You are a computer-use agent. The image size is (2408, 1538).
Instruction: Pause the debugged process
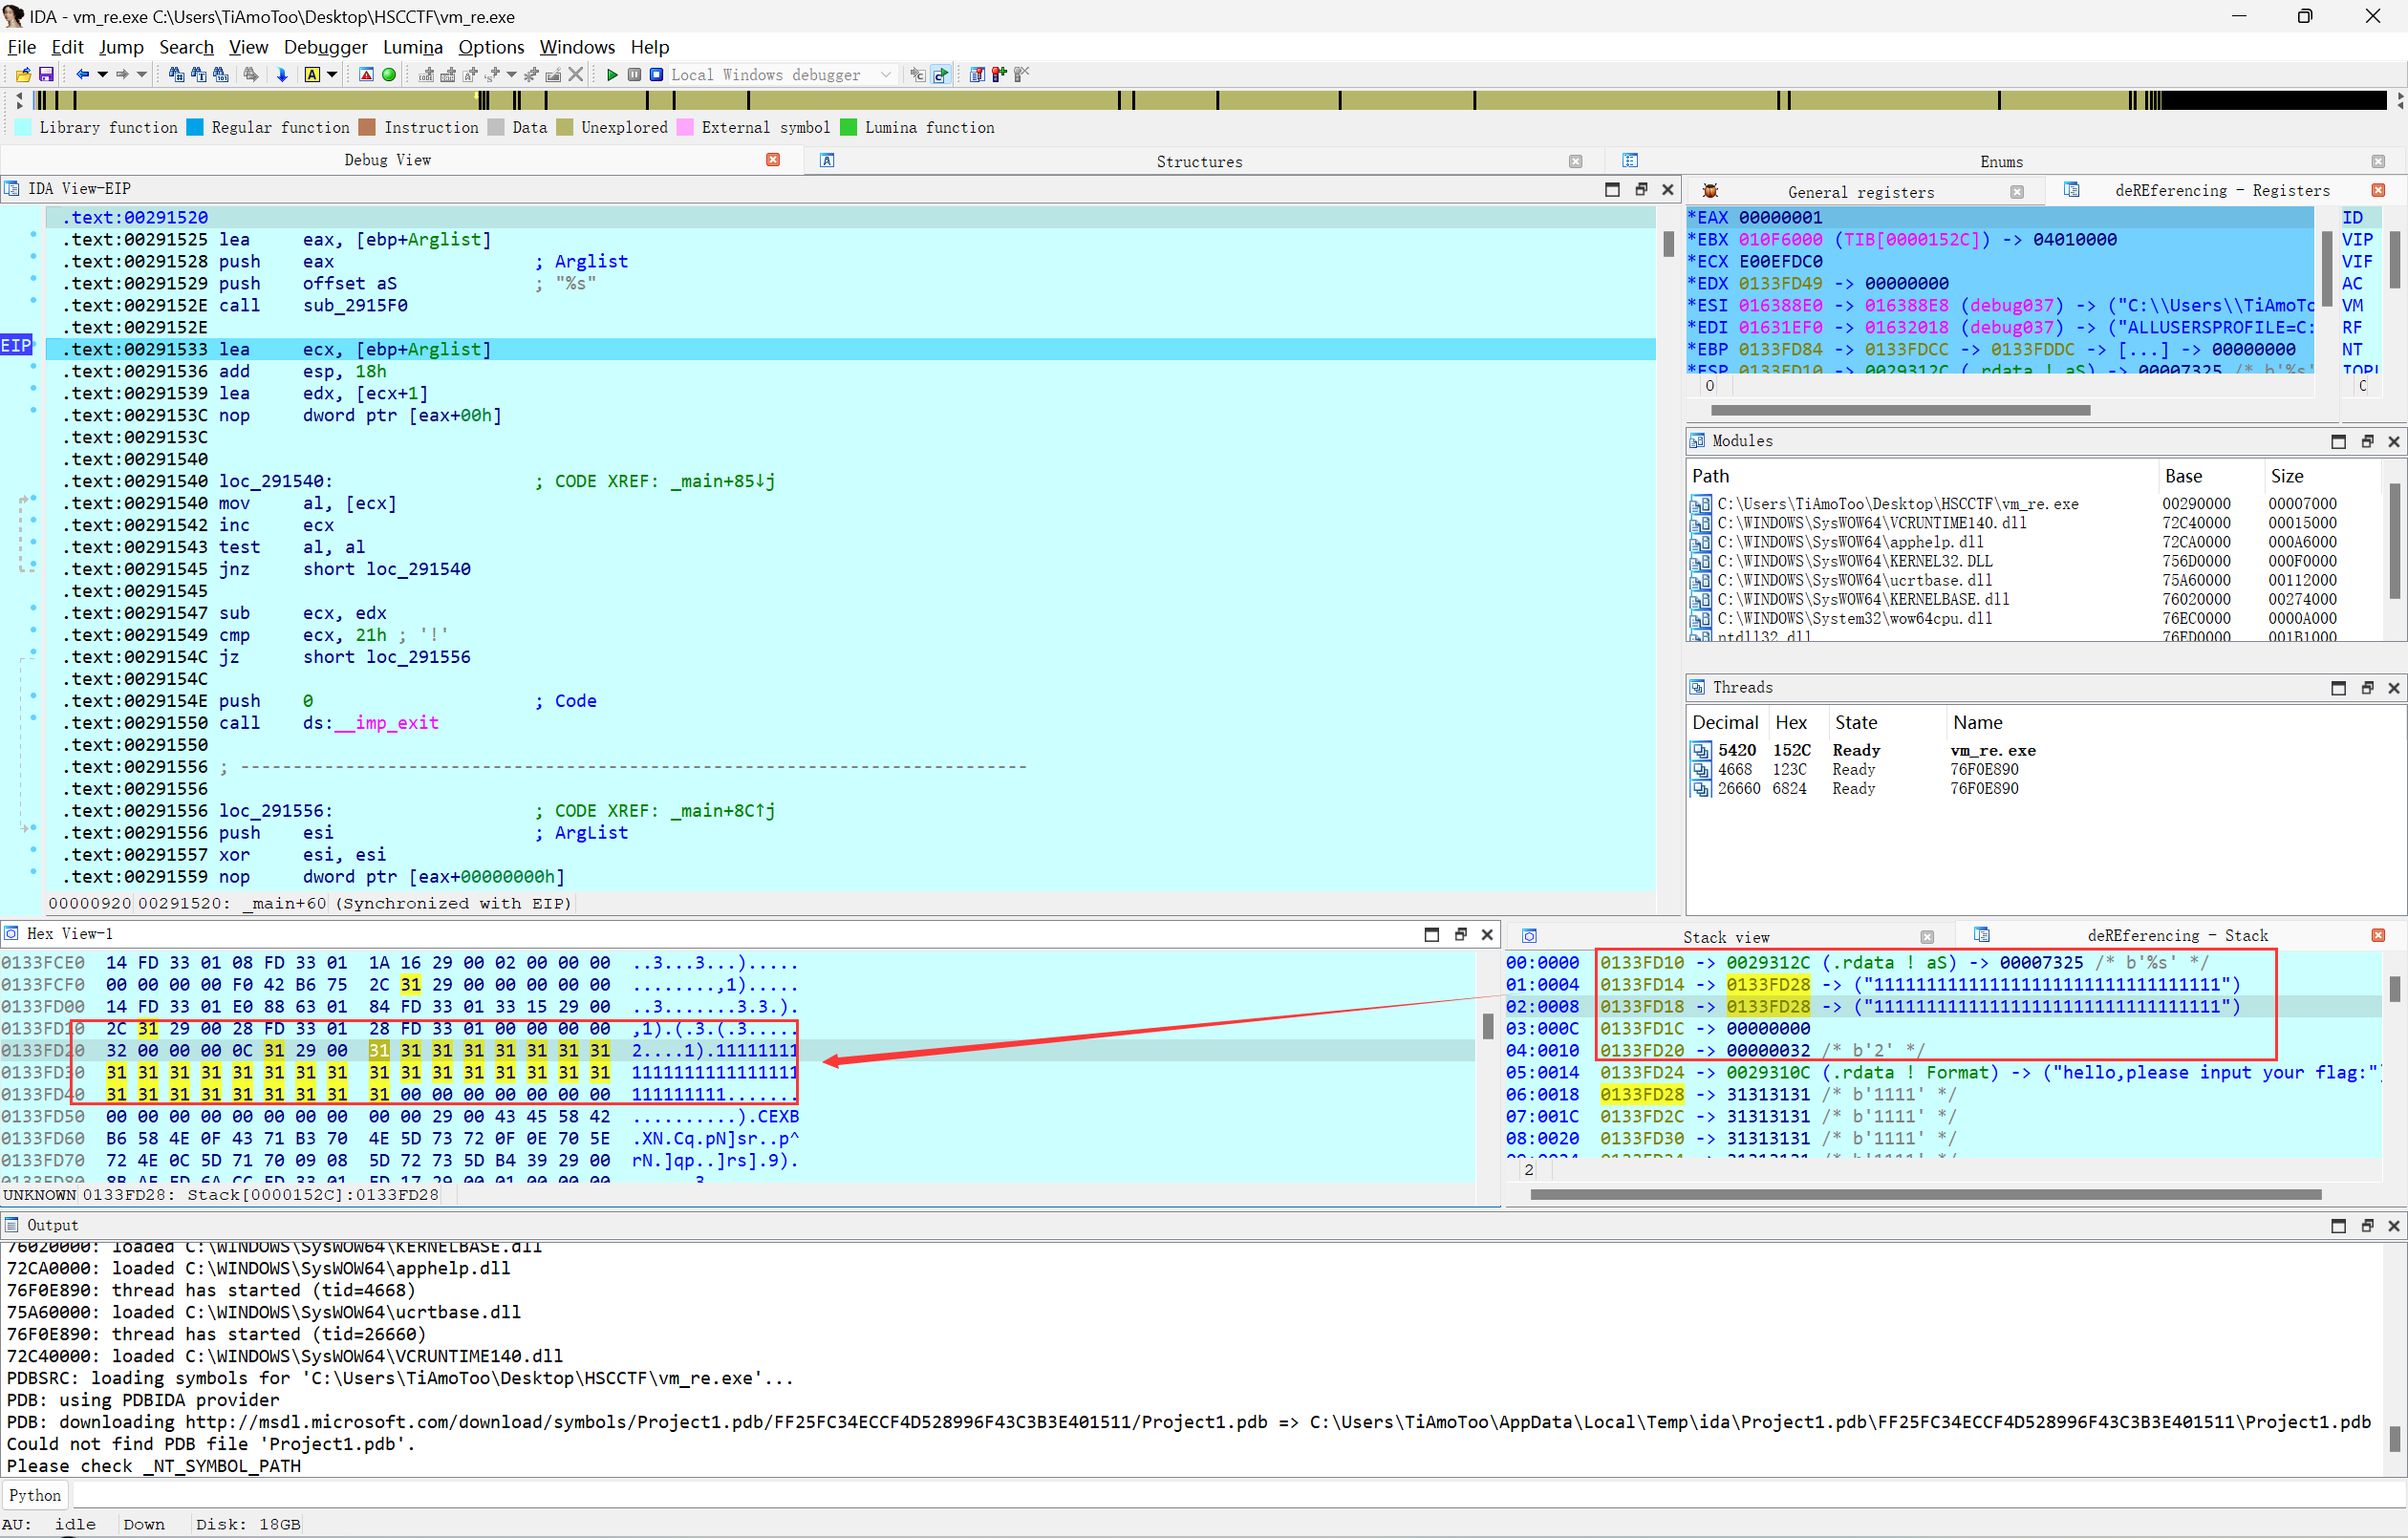(x=634, y=75)
